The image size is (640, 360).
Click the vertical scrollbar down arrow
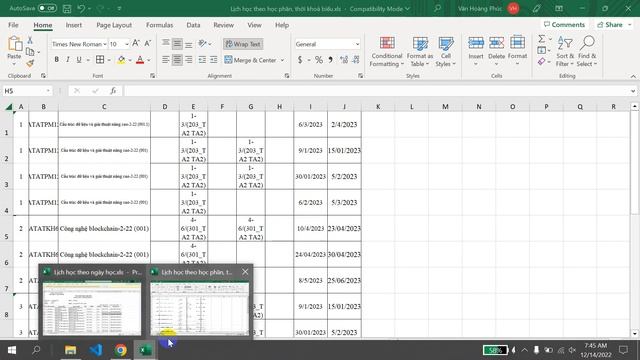(635, 333)
